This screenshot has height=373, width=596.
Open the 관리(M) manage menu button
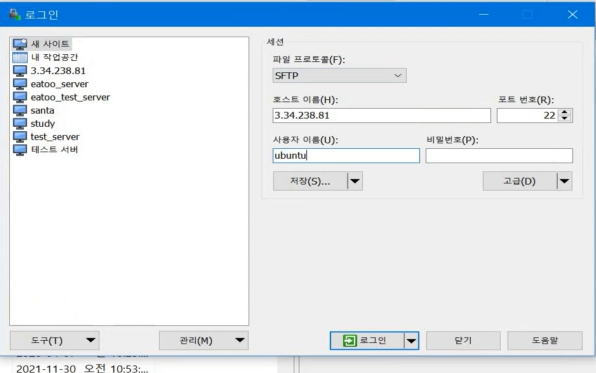(204, 340)
